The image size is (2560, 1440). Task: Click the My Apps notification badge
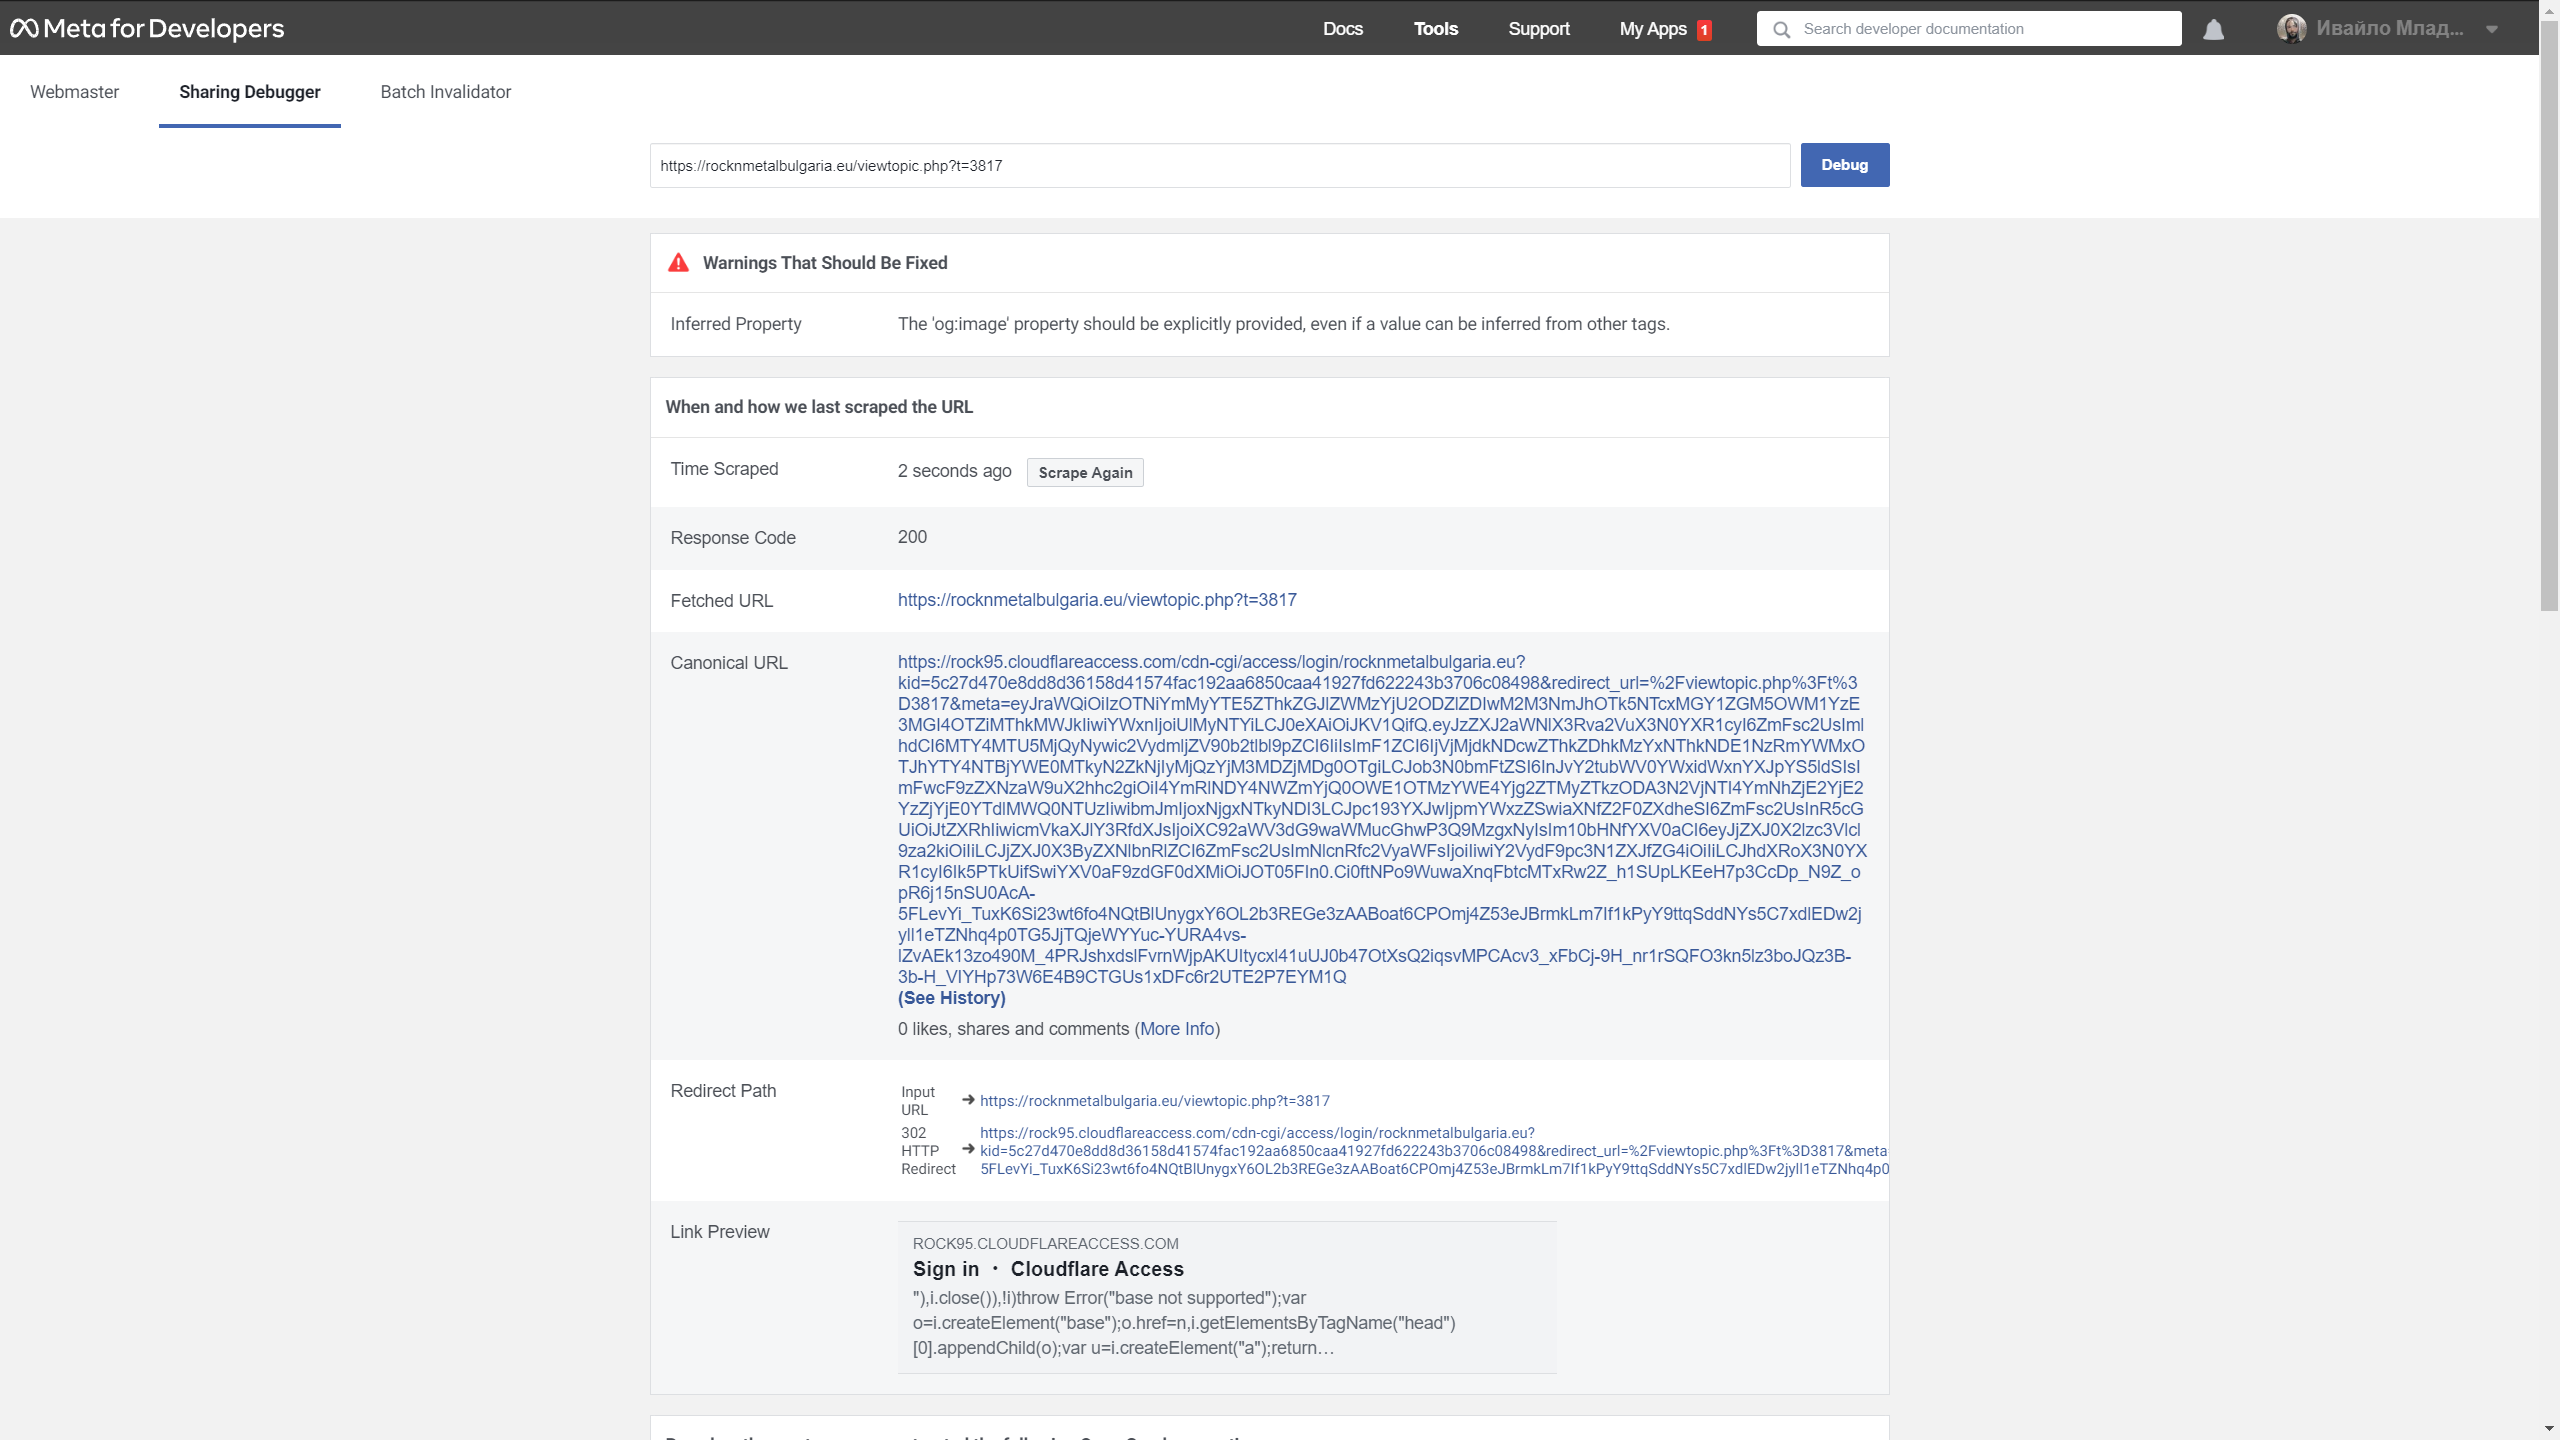1703,29
